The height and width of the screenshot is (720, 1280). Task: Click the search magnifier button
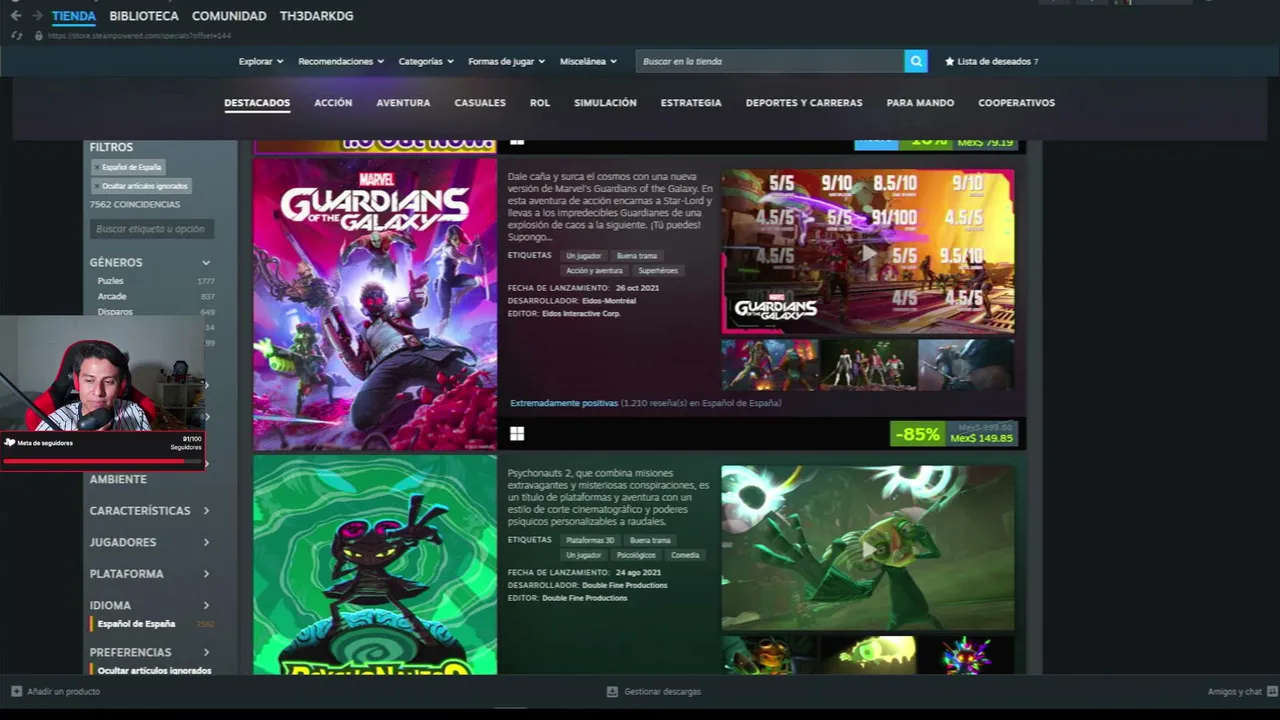click(916, 61)
